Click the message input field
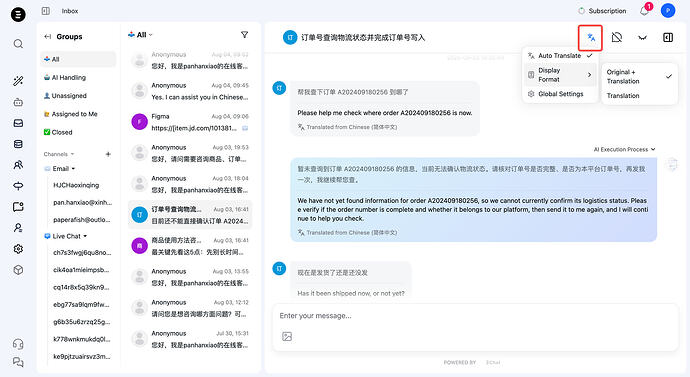The height and width of the screenshot is (377, 690). tap(475, 316)
